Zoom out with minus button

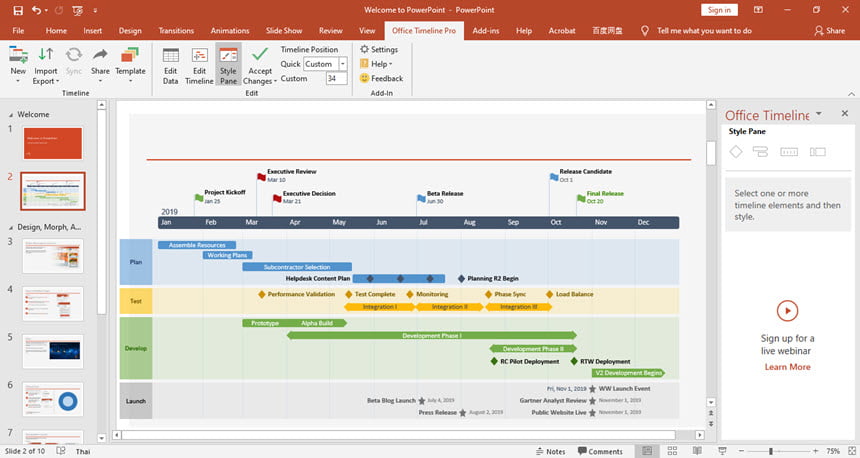pyautogui.click(x=741, y=451)
